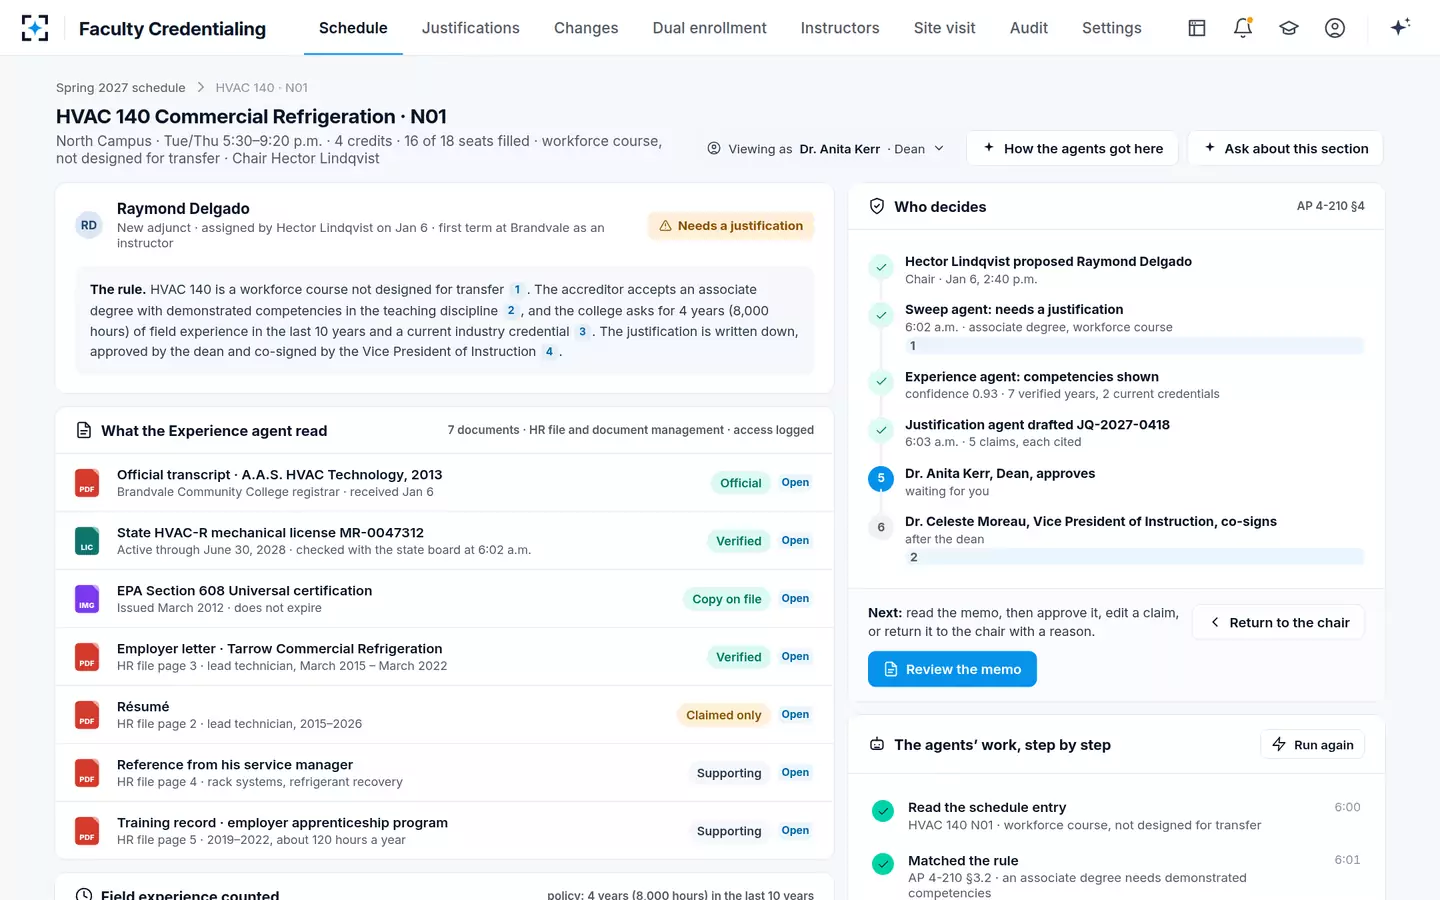
Task: Click How the agents got here
Action: pos(1073,148)
